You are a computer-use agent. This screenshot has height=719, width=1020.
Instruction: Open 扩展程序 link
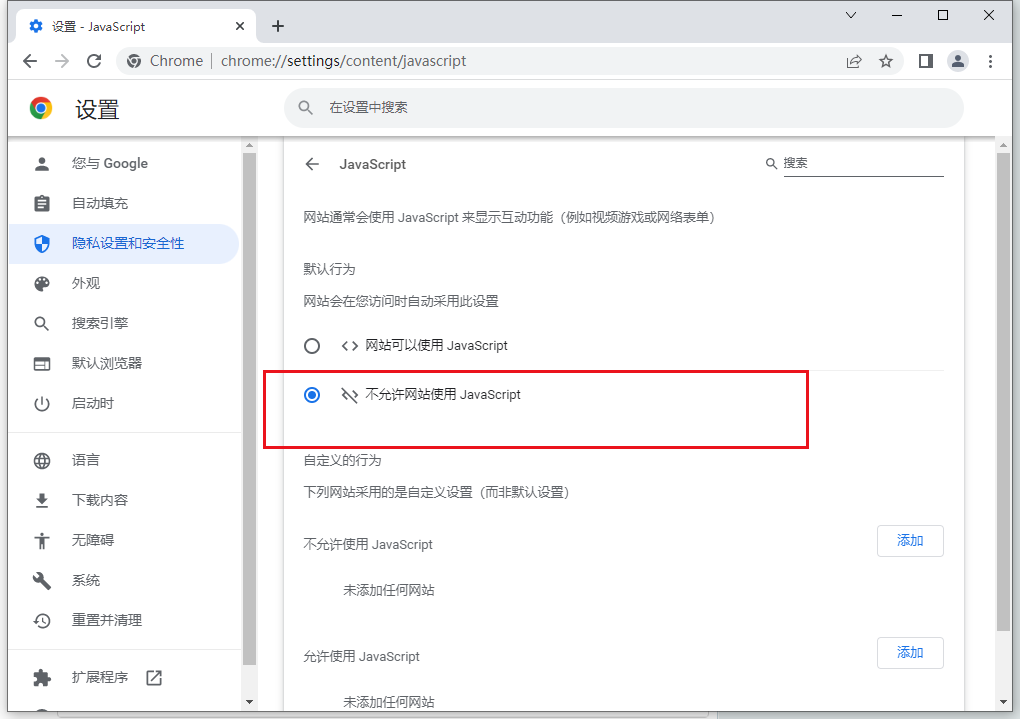pyautogui.click(x=124, y=677)
